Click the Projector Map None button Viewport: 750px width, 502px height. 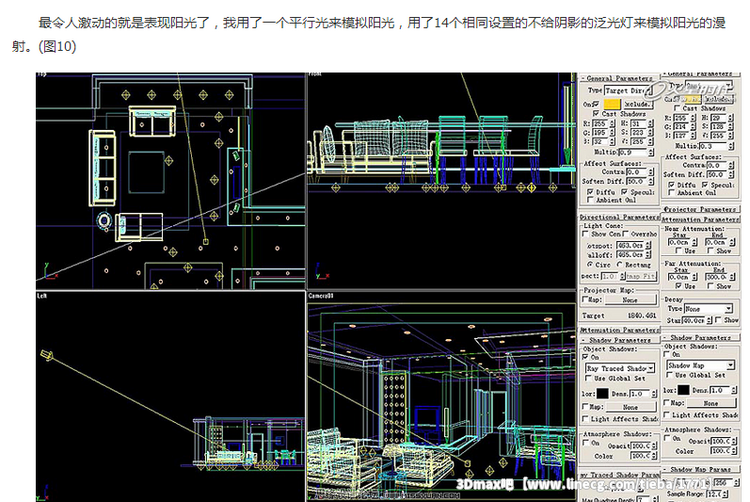pyautogui.click(x=630, y=300)
